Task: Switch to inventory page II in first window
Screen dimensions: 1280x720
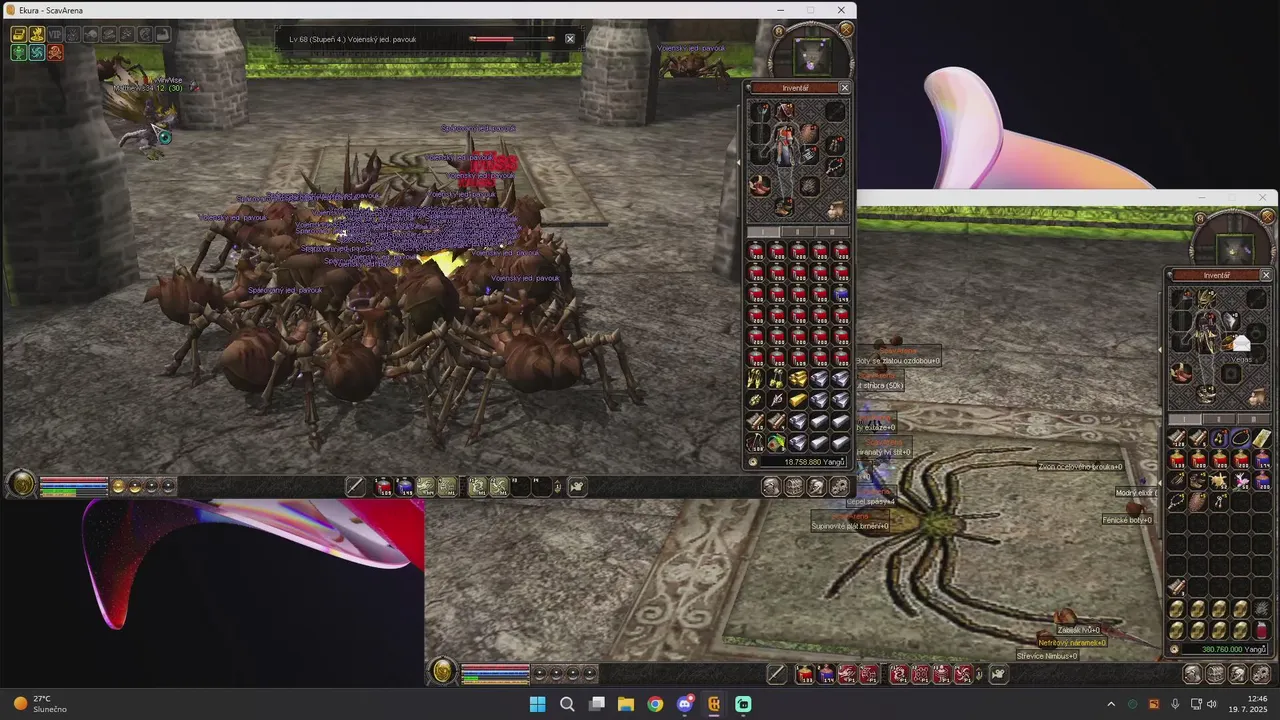Action: point(798,232)
